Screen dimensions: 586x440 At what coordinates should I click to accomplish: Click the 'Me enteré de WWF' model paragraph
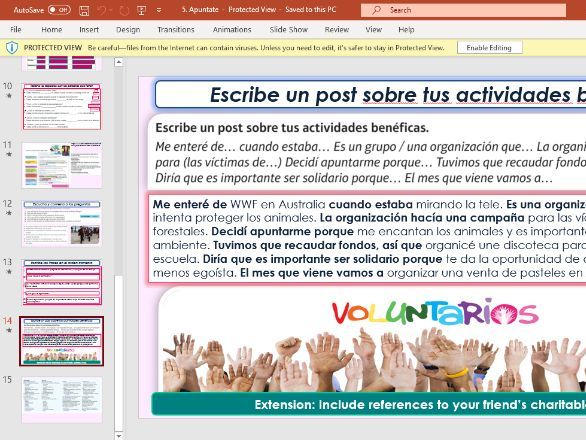click(367, 238)
